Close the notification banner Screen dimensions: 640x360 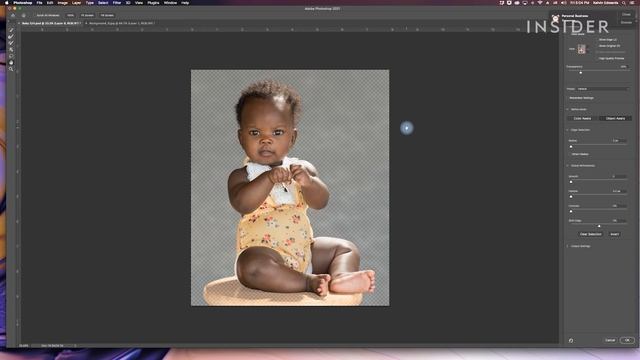626,15
